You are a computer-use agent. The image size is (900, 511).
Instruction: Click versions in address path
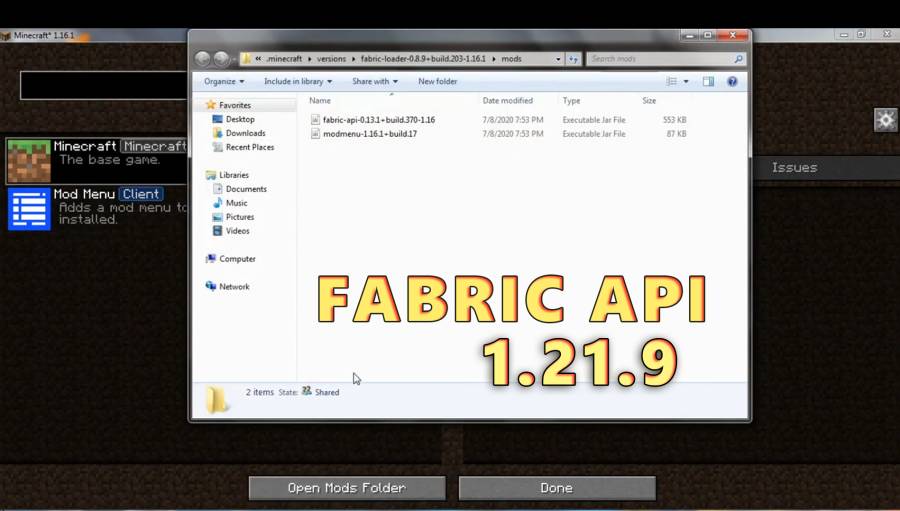point(331,59)
